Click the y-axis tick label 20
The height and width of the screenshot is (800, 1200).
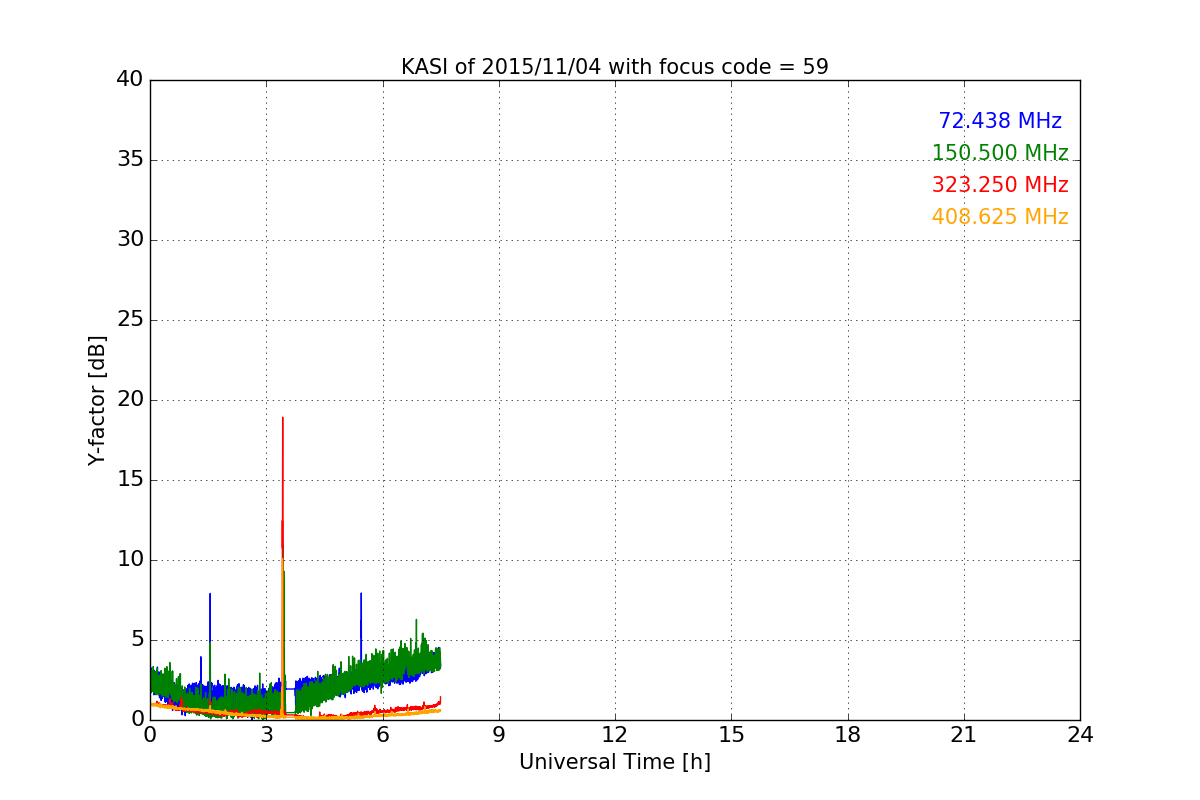click(130, 400)
